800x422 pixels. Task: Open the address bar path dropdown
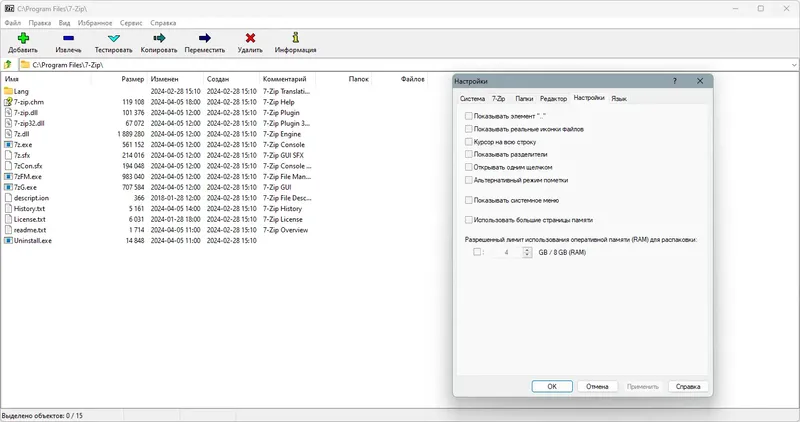(794, 65)
